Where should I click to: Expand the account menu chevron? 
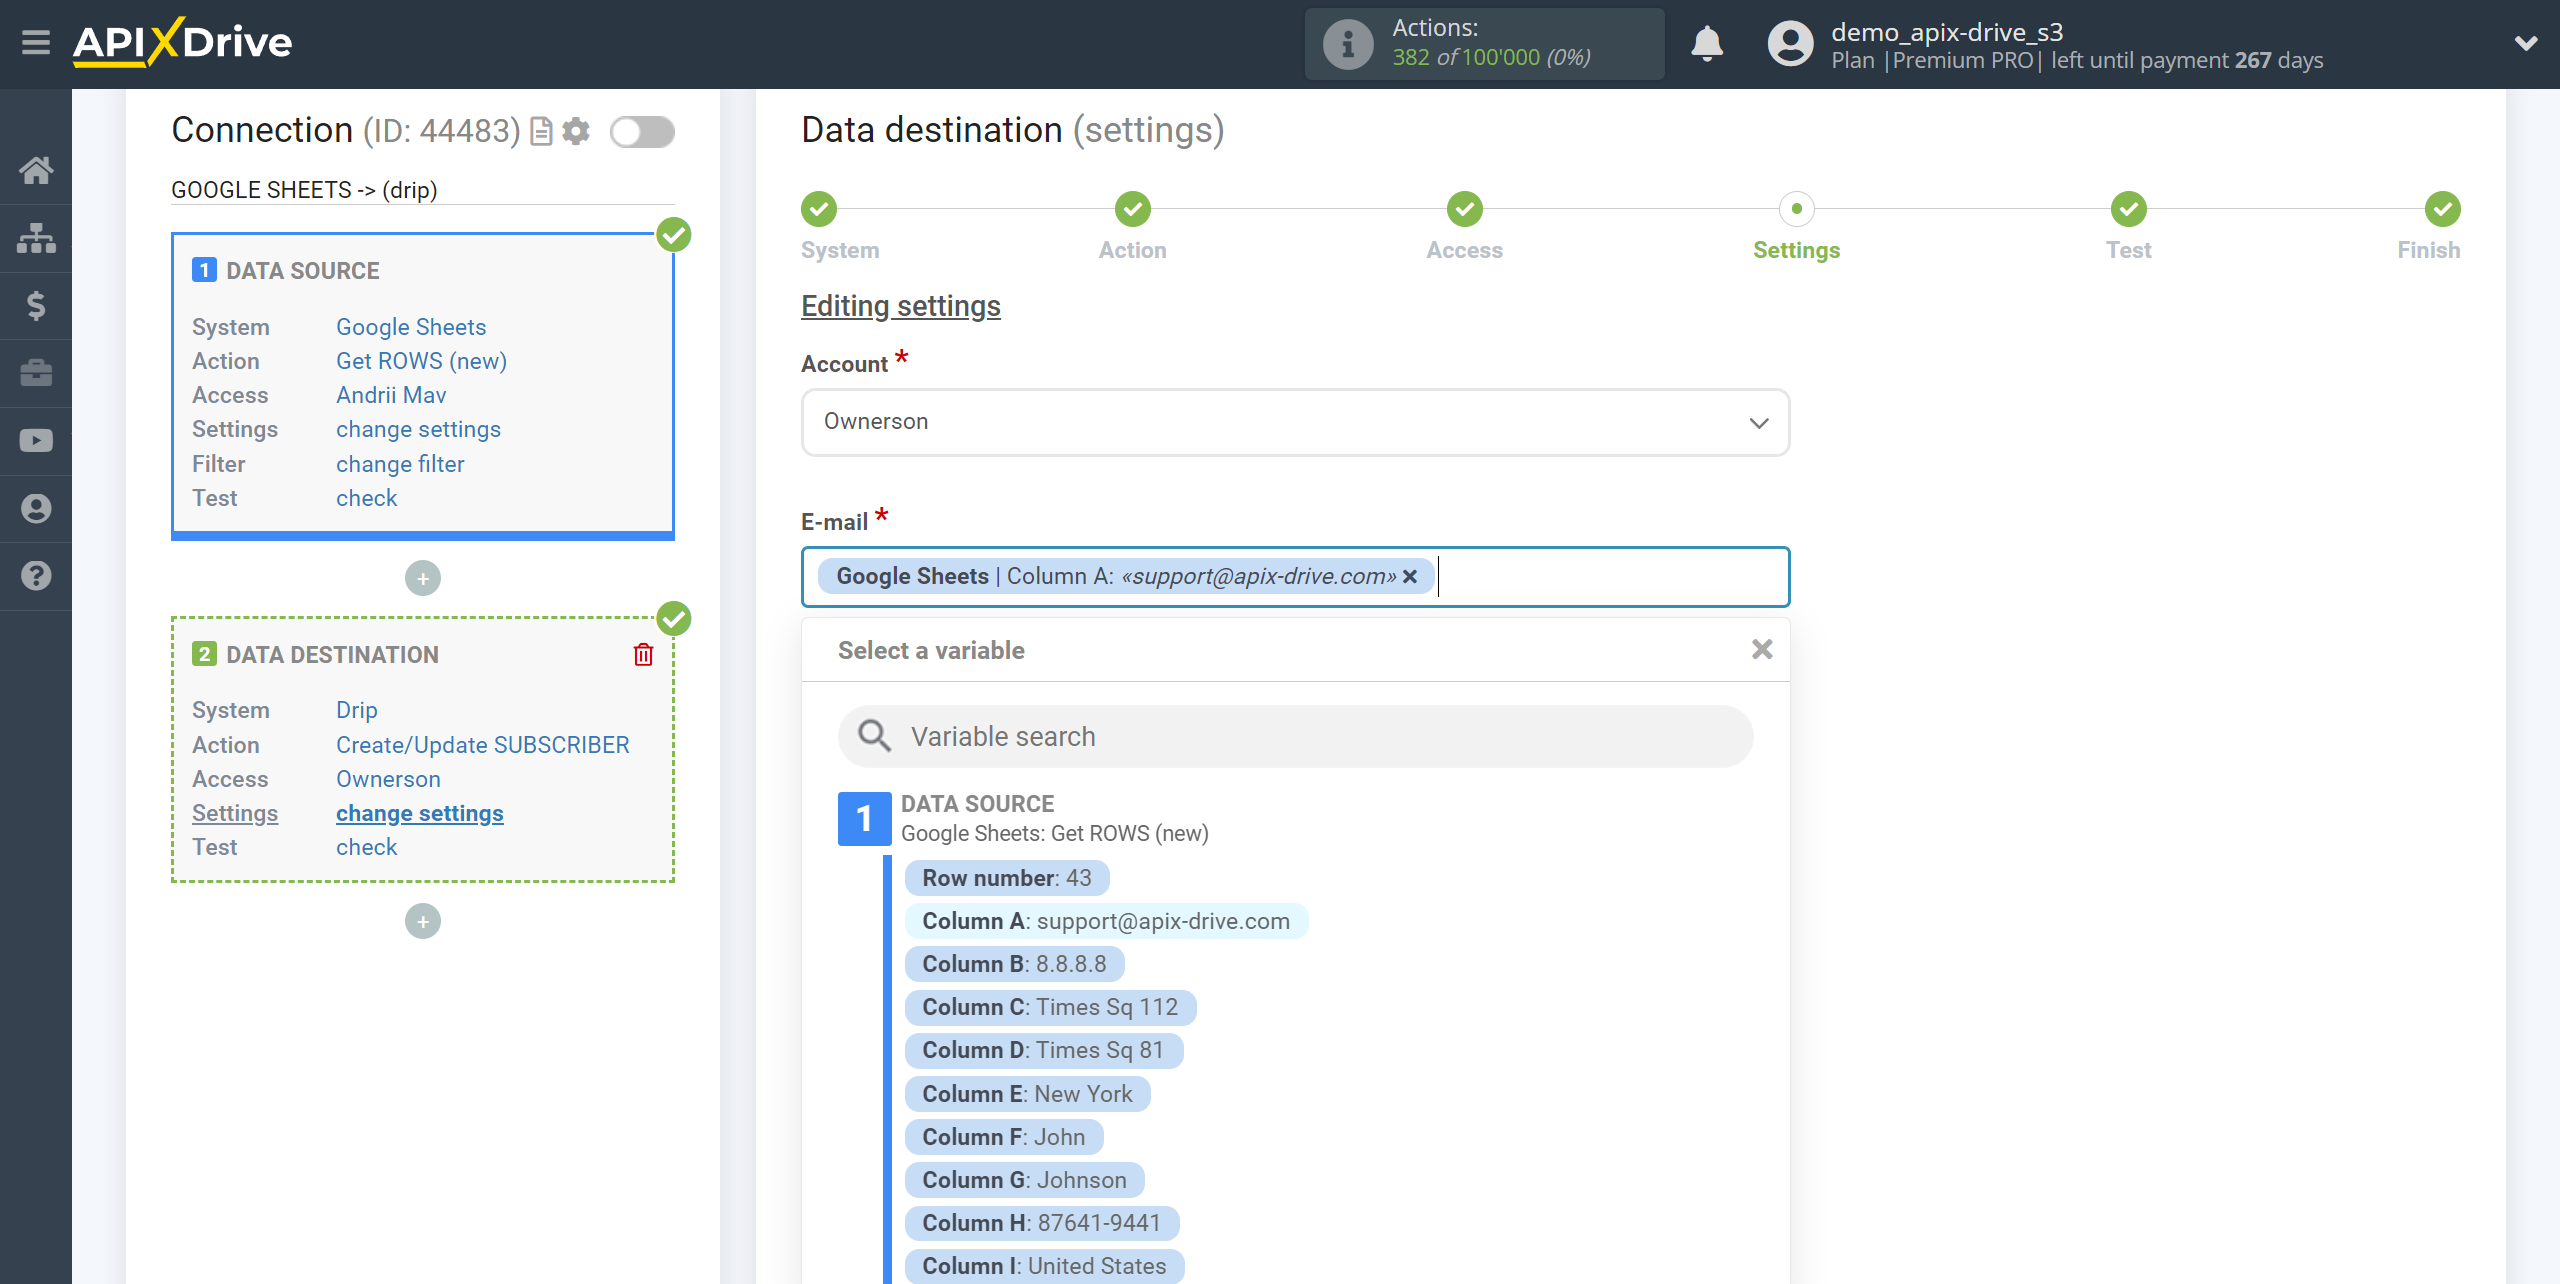2526,43
